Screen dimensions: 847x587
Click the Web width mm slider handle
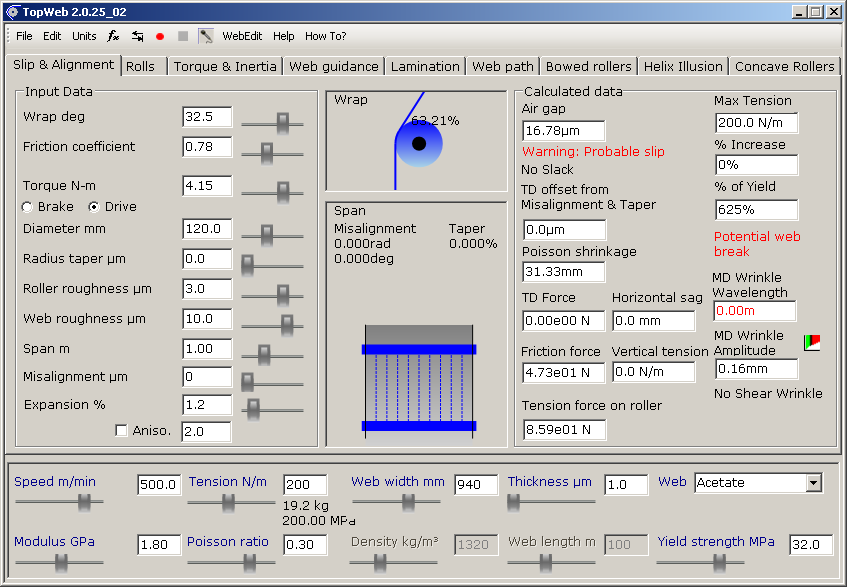coord(409,502)
